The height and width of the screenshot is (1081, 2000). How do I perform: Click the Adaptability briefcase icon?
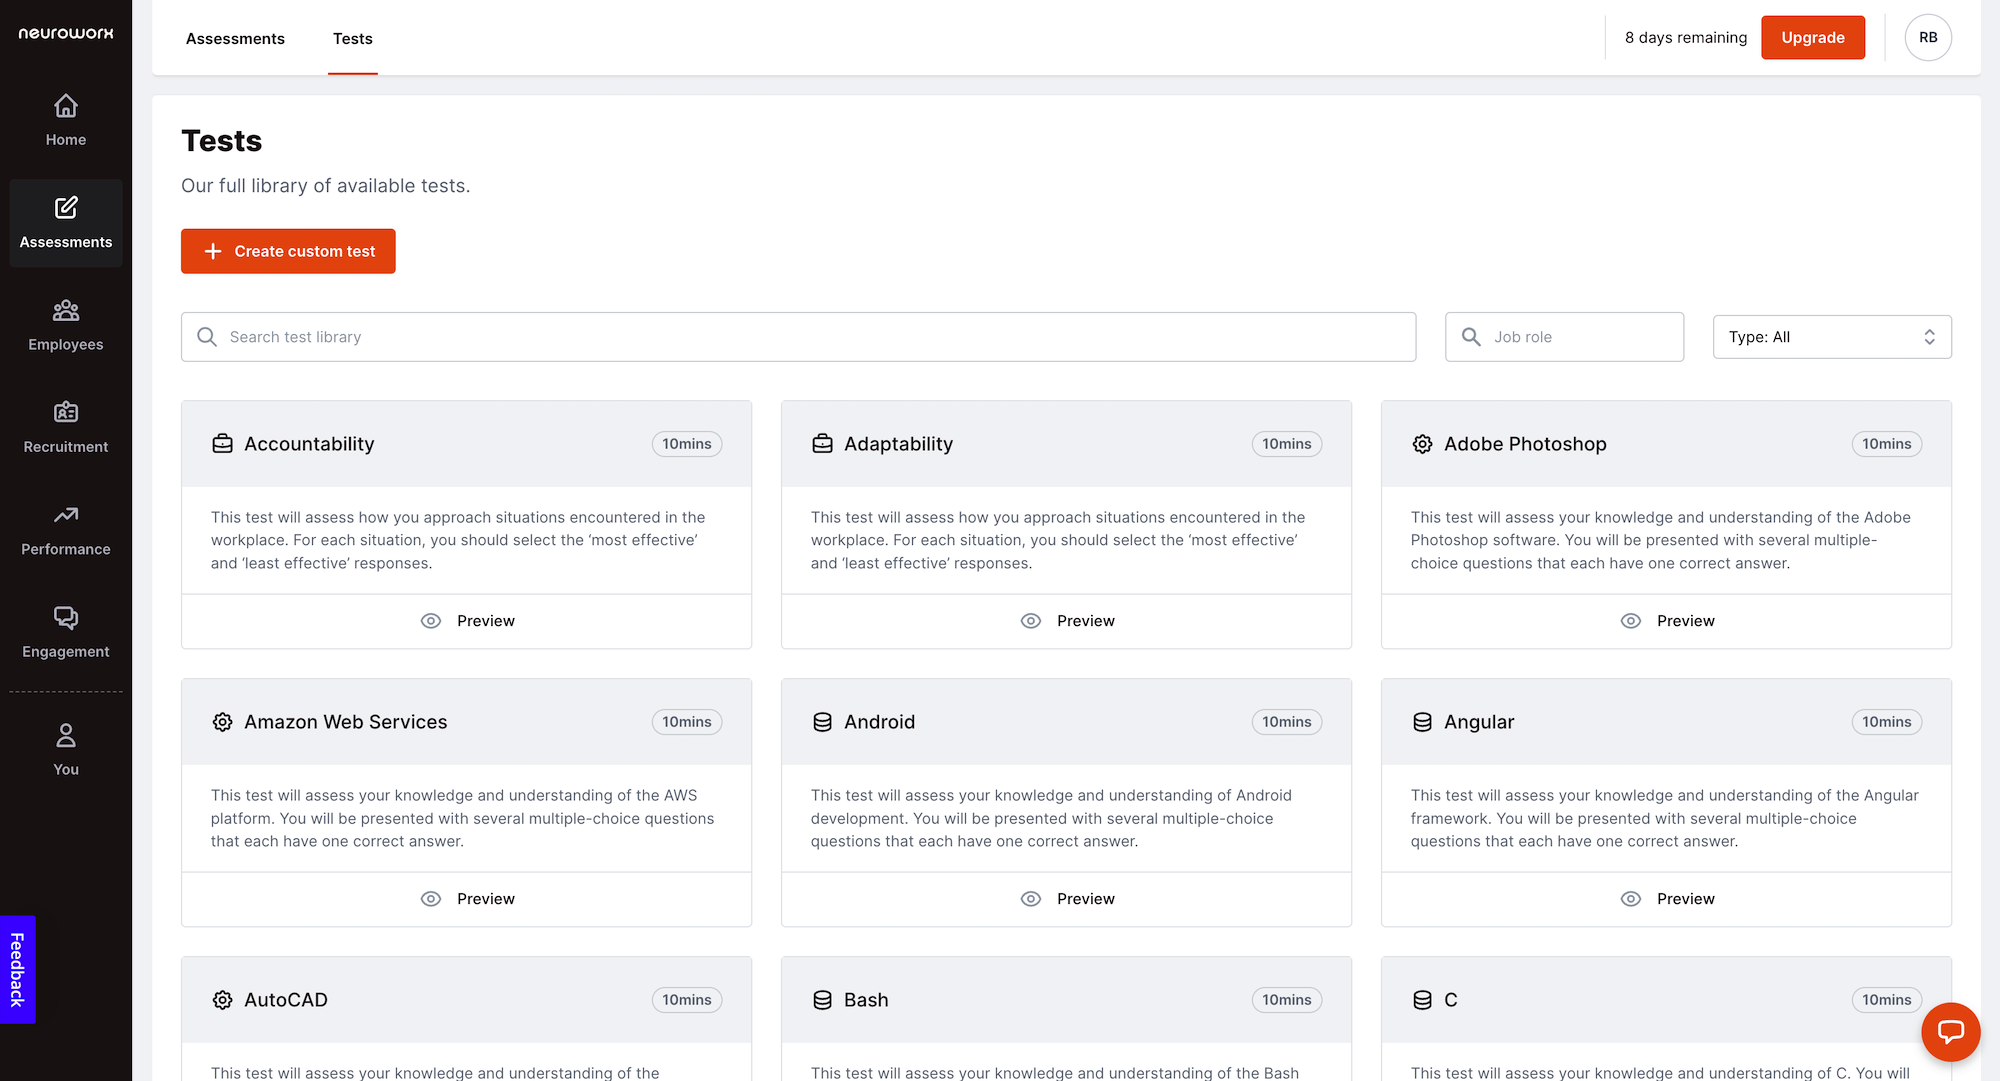tap(822, 444)
